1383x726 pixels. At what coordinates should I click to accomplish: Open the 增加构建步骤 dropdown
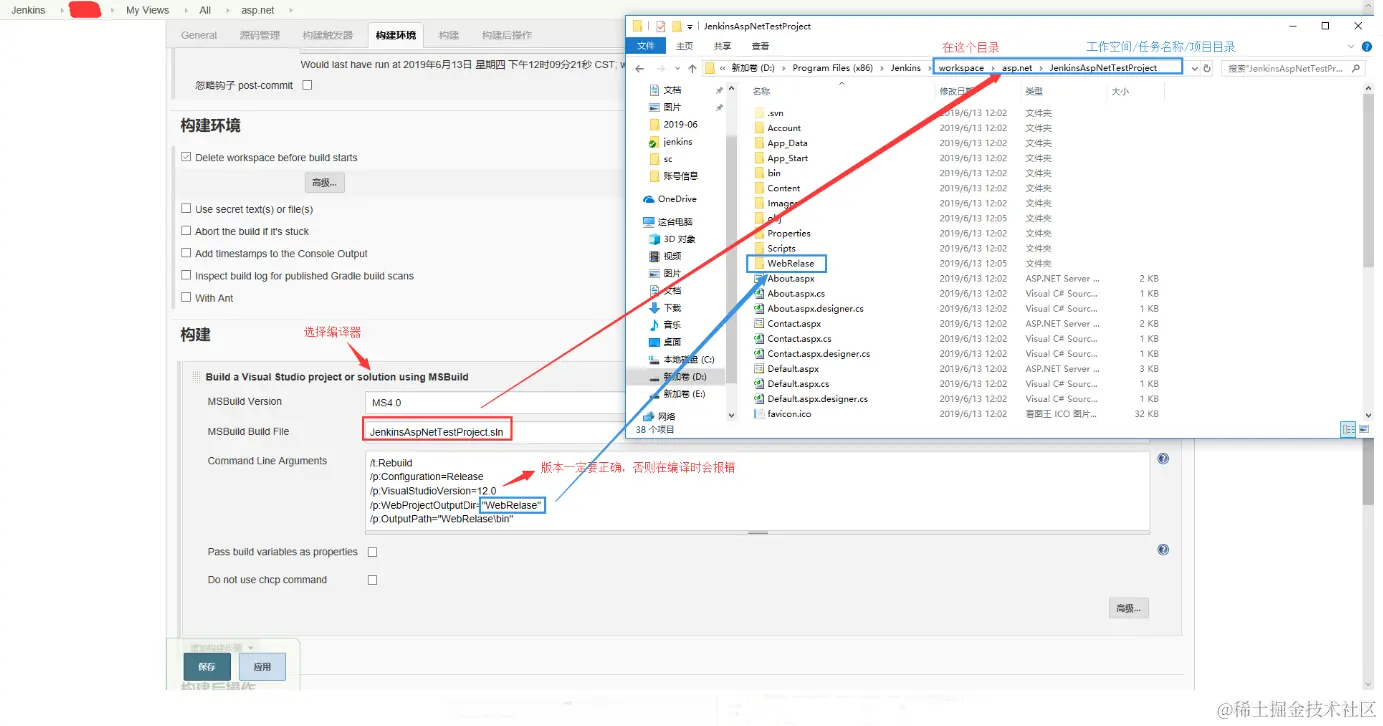point(222,647)
